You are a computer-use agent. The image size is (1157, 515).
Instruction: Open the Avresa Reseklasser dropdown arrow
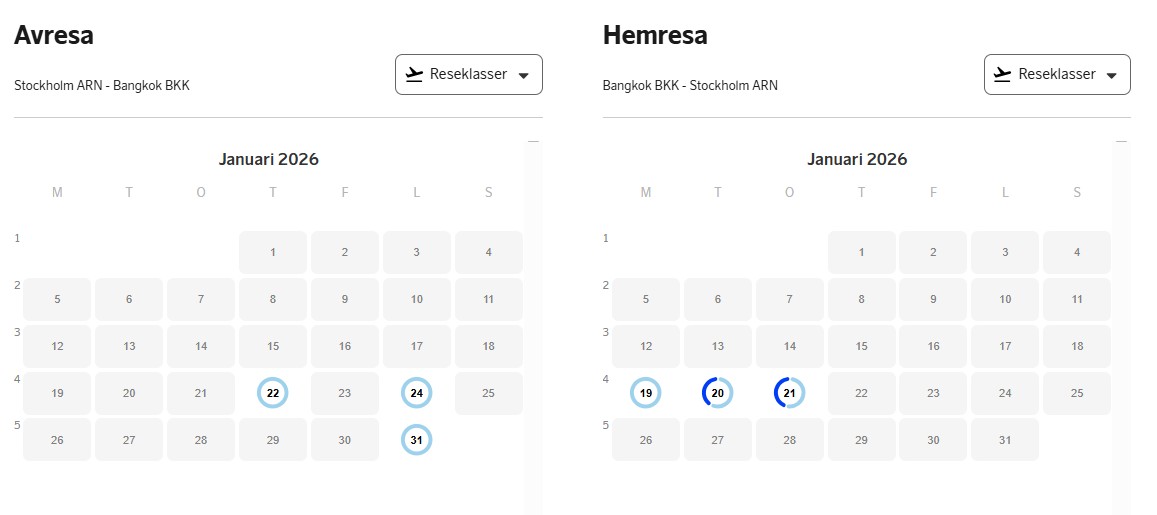(x=523, y=76)
